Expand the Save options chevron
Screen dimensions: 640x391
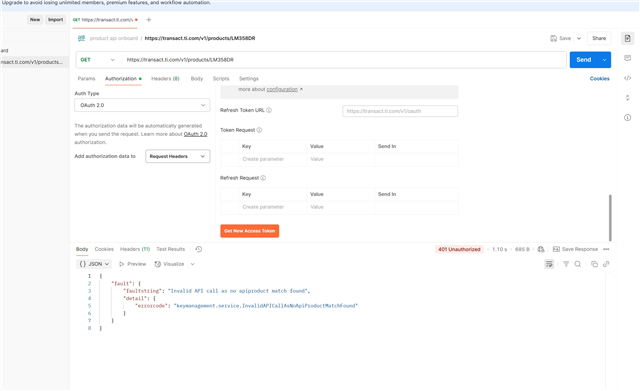pyautogui.click(x=579, y=38)
